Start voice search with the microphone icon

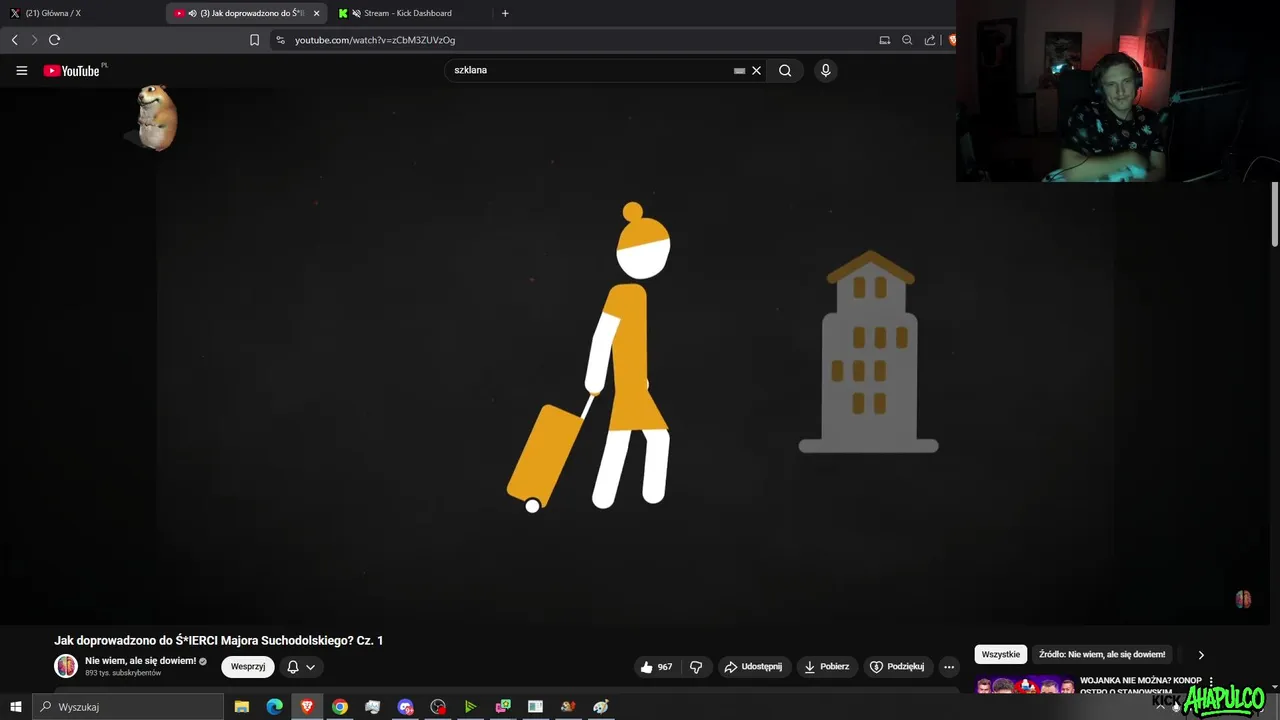825,70
